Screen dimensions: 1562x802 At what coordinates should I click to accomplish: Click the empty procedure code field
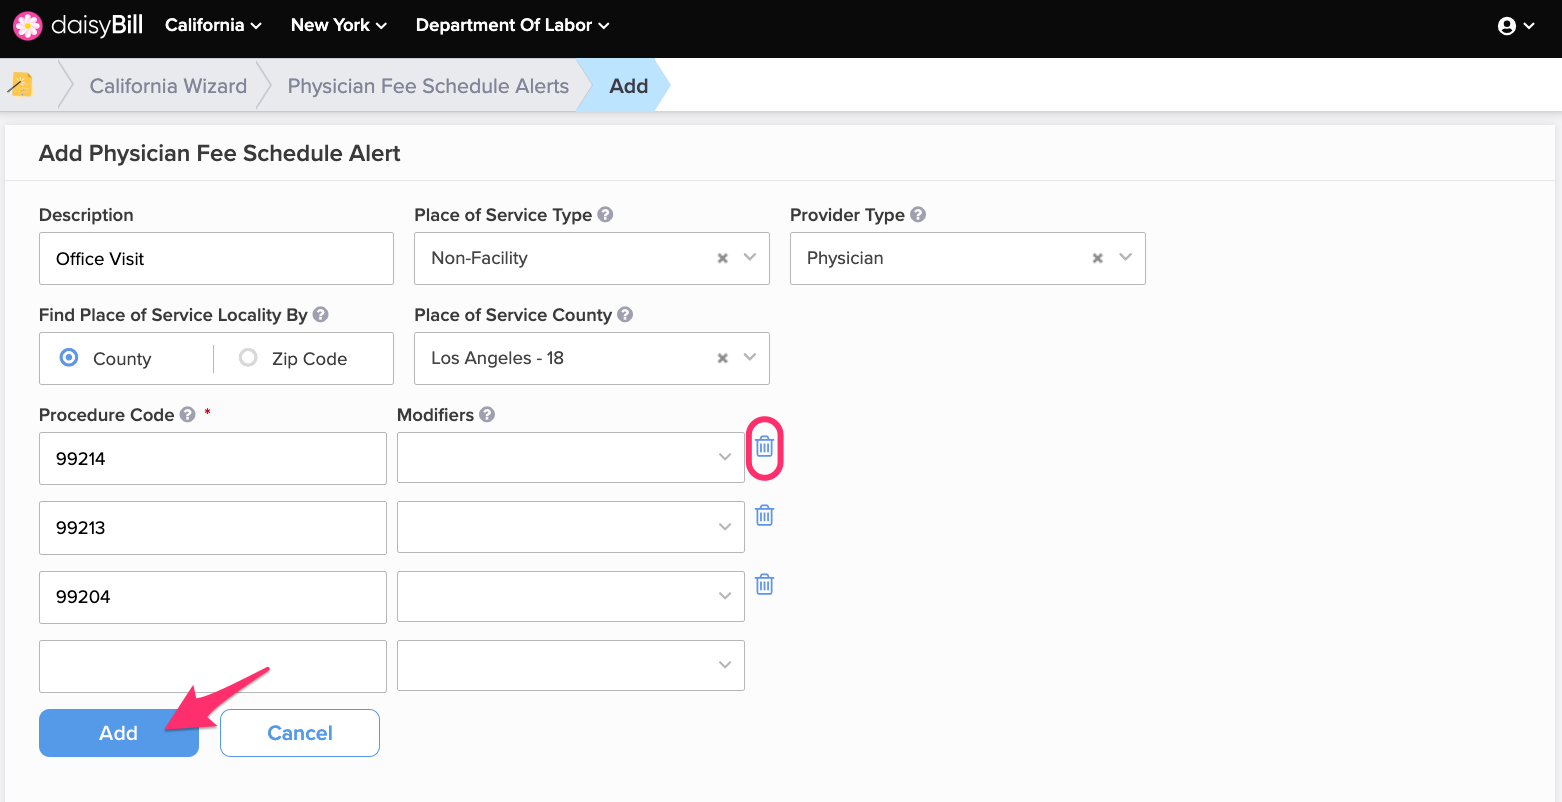click(x=213, y=666)
